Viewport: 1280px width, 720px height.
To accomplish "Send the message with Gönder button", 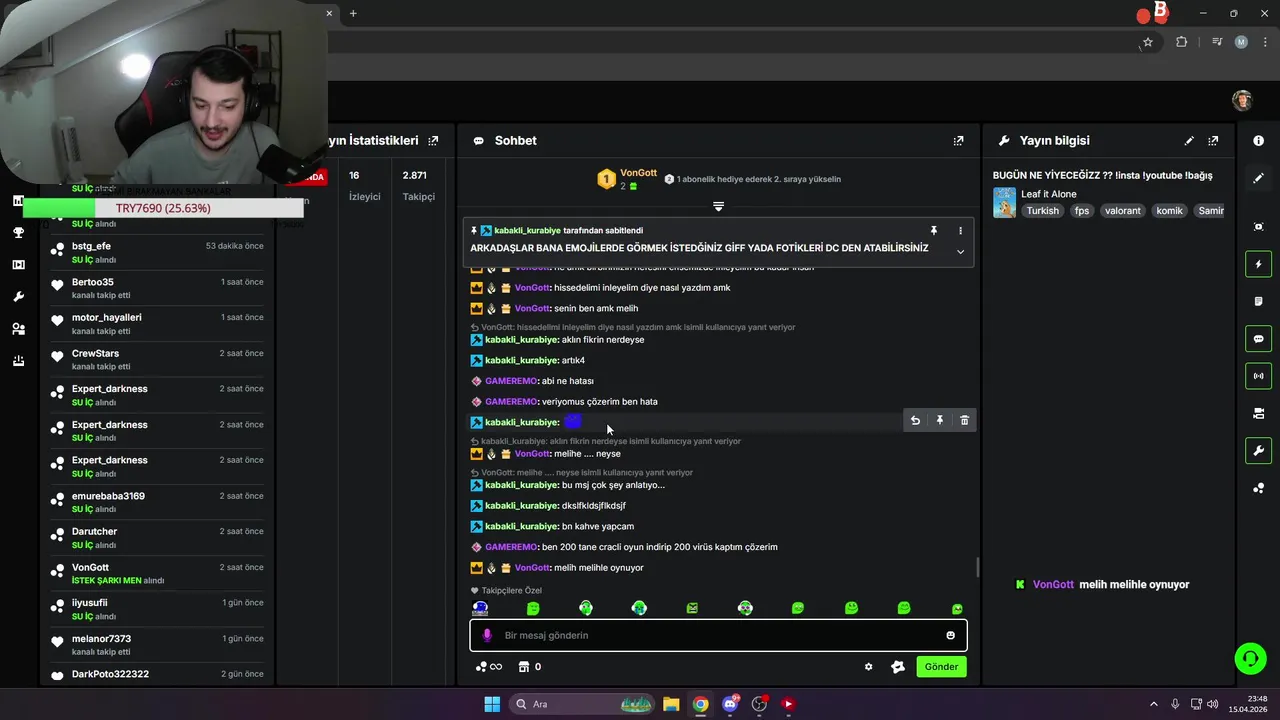I will point(941,667).
